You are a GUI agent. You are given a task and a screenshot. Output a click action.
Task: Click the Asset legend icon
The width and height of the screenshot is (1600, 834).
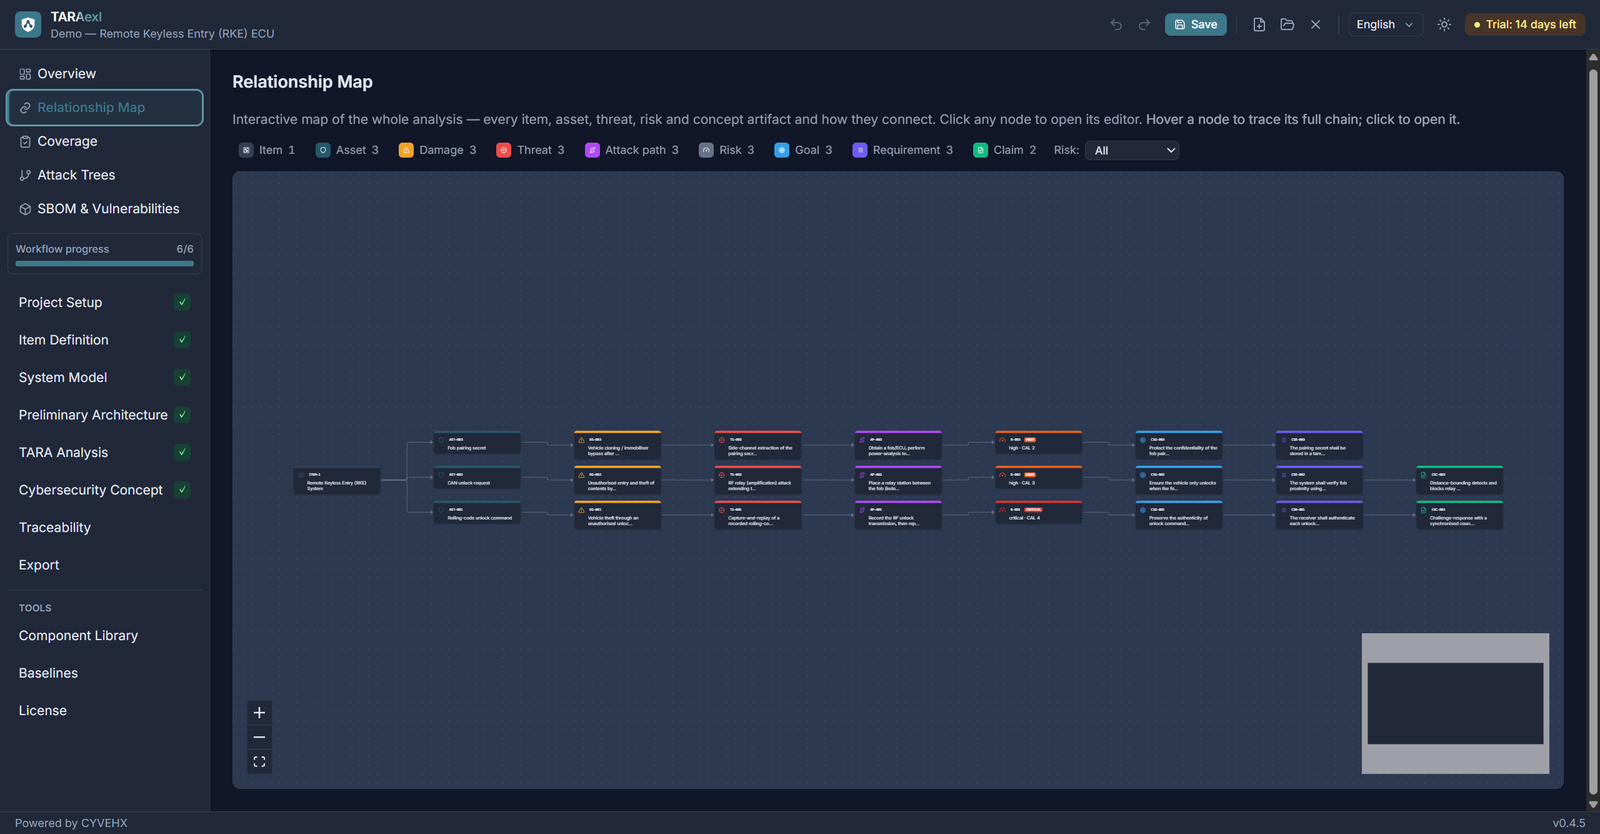[x=323, y=150]
